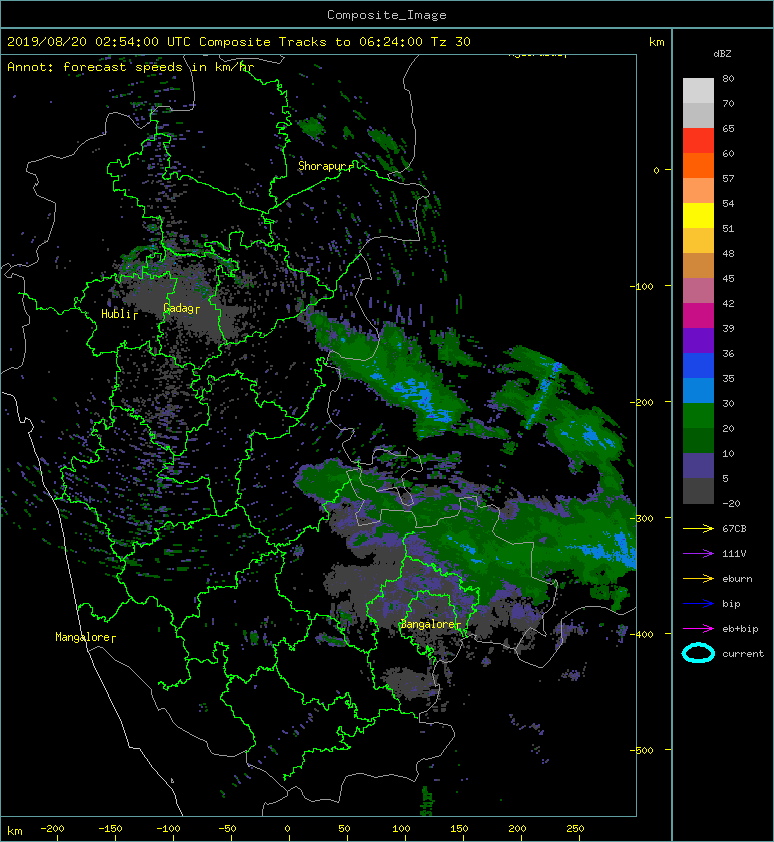Image resolution: width=774 pixels, height=842 pixels.
Task: Pick the red 60–65 dBZ swatch
Action: pyautogui.click(x=698, y=141)
